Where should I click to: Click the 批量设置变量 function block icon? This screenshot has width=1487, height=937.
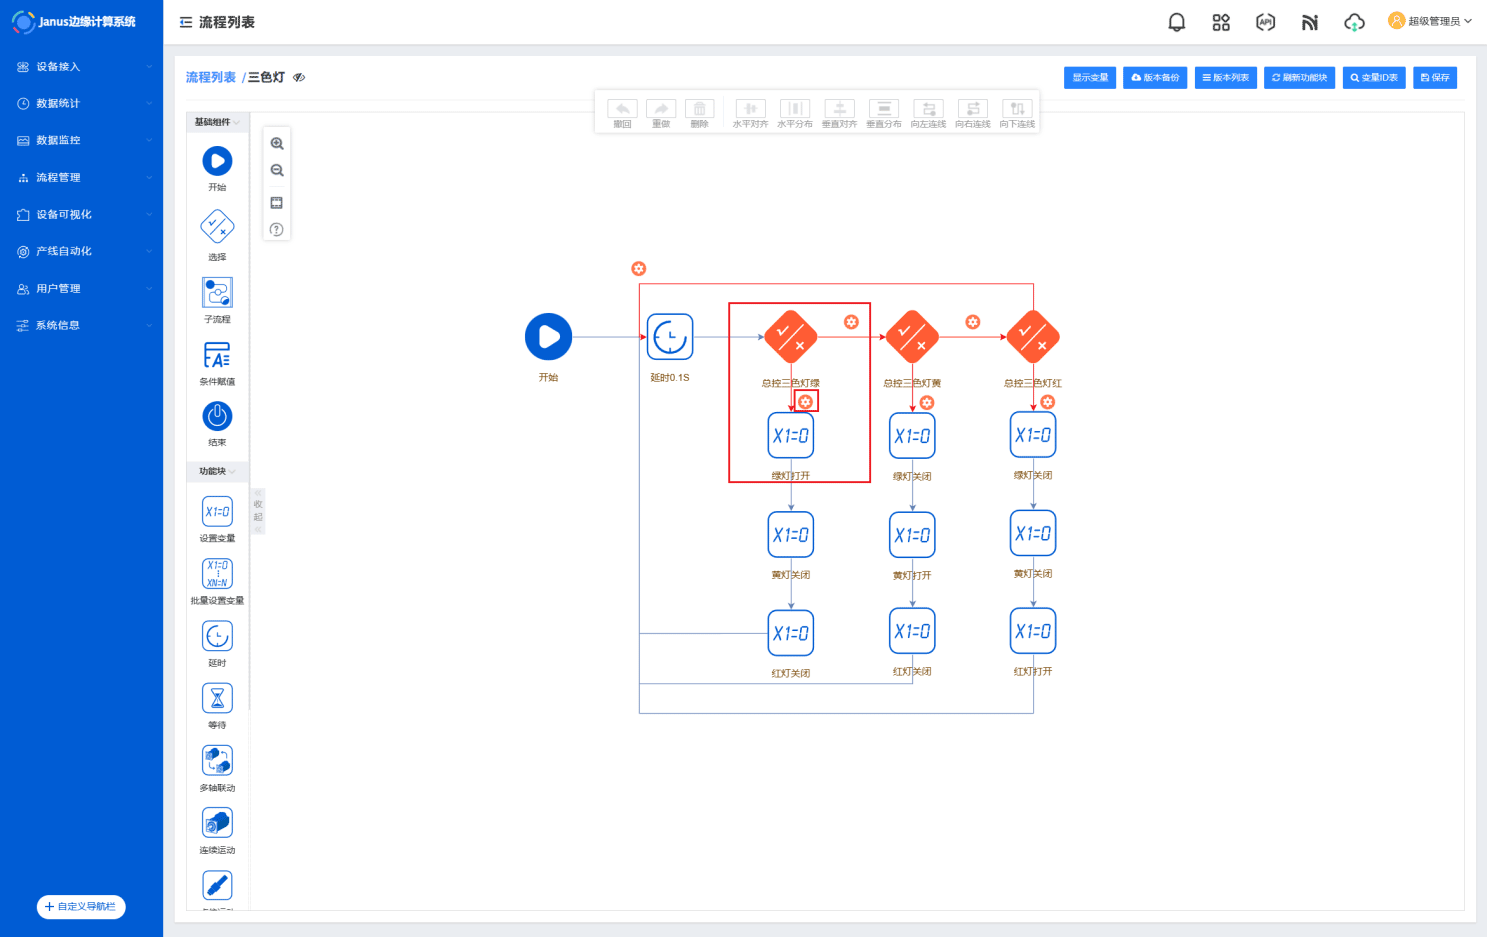[217, 574]
